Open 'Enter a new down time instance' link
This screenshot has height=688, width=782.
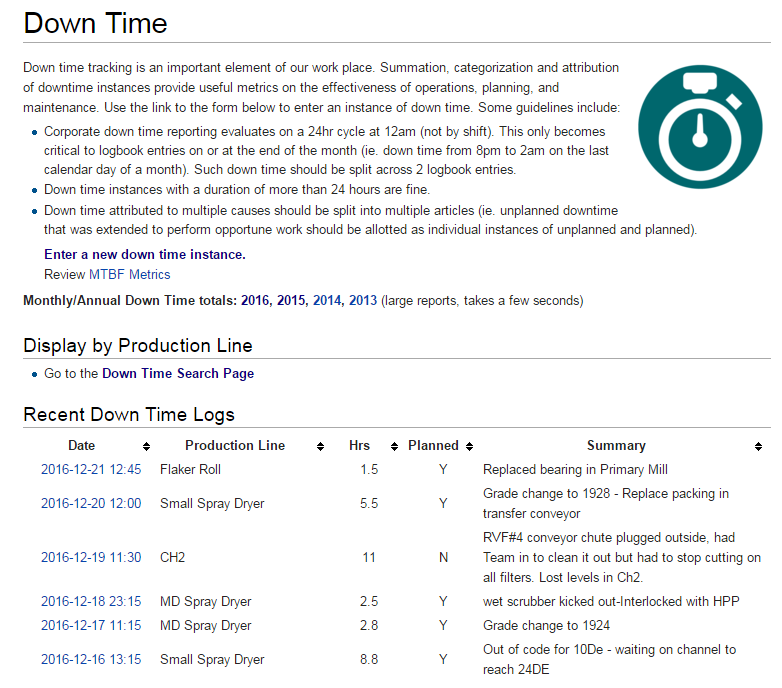click(145, 254)
